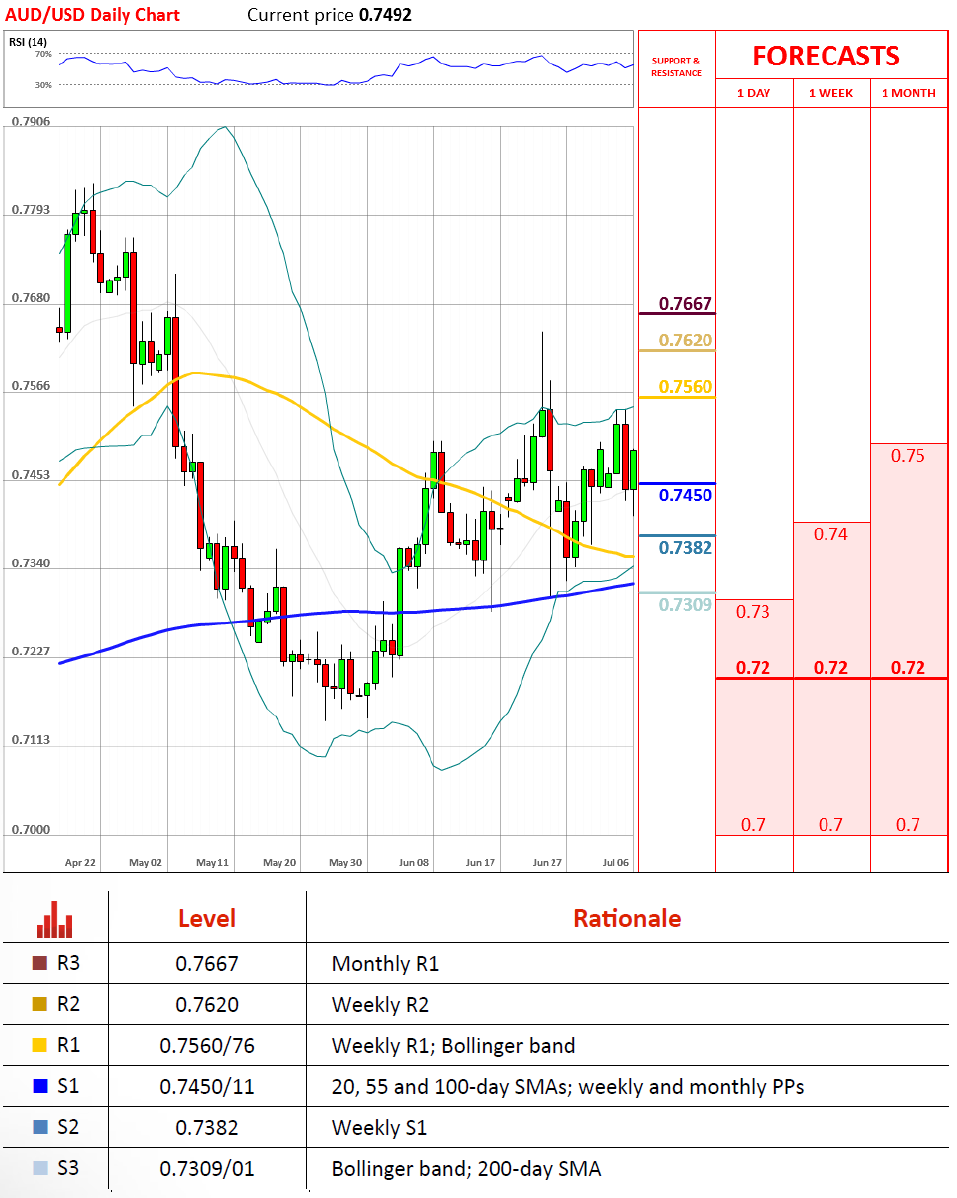Select the 0.7450 blue support label

[x=685, y=495]
